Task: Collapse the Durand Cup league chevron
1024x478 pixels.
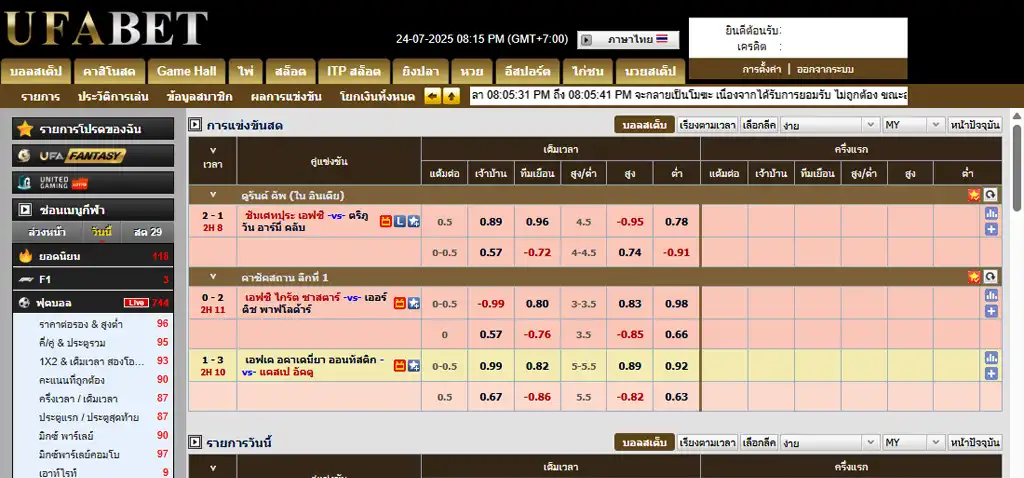Action: click(x=212, y=195)
